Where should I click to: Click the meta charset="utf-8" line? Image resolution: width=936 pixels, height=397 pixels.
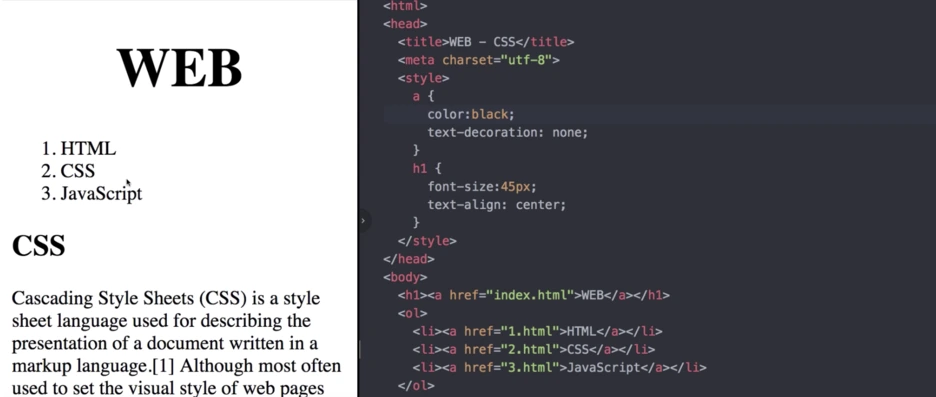coord(478,60)
